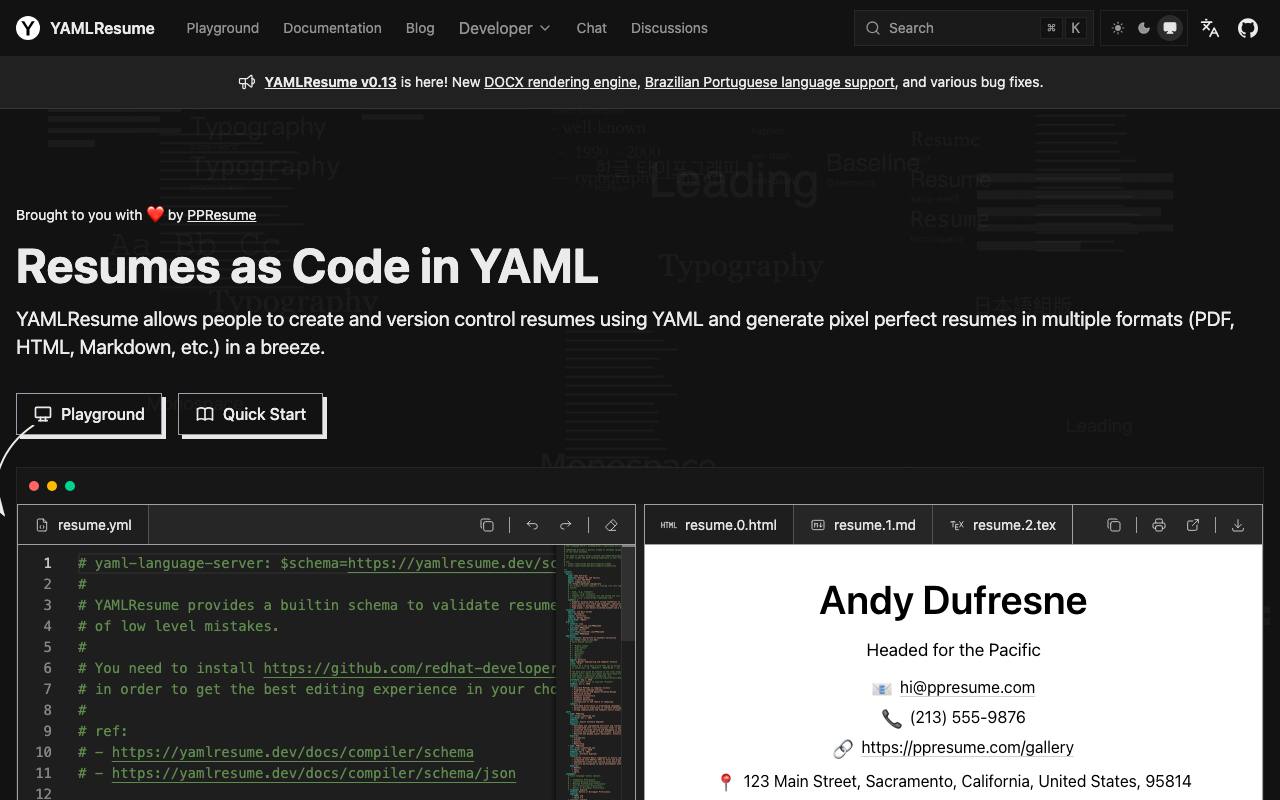Copy the preview output content
This screenshot has width=1280, height=800.
pyautogui.click(x=1113, y=525)
